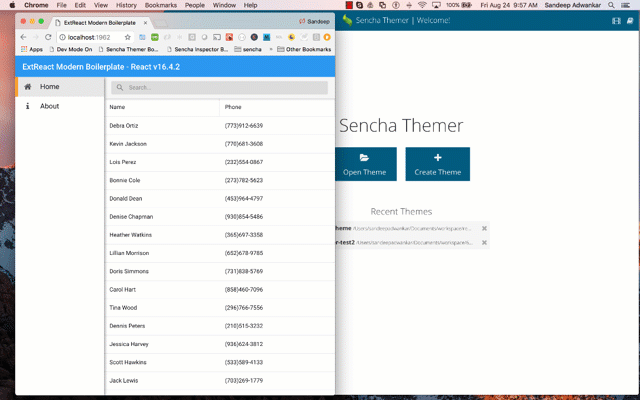Click the green extension icon in Chrome toolbar
The width and height of the screenshot is (640, 400).
point(155,37)
